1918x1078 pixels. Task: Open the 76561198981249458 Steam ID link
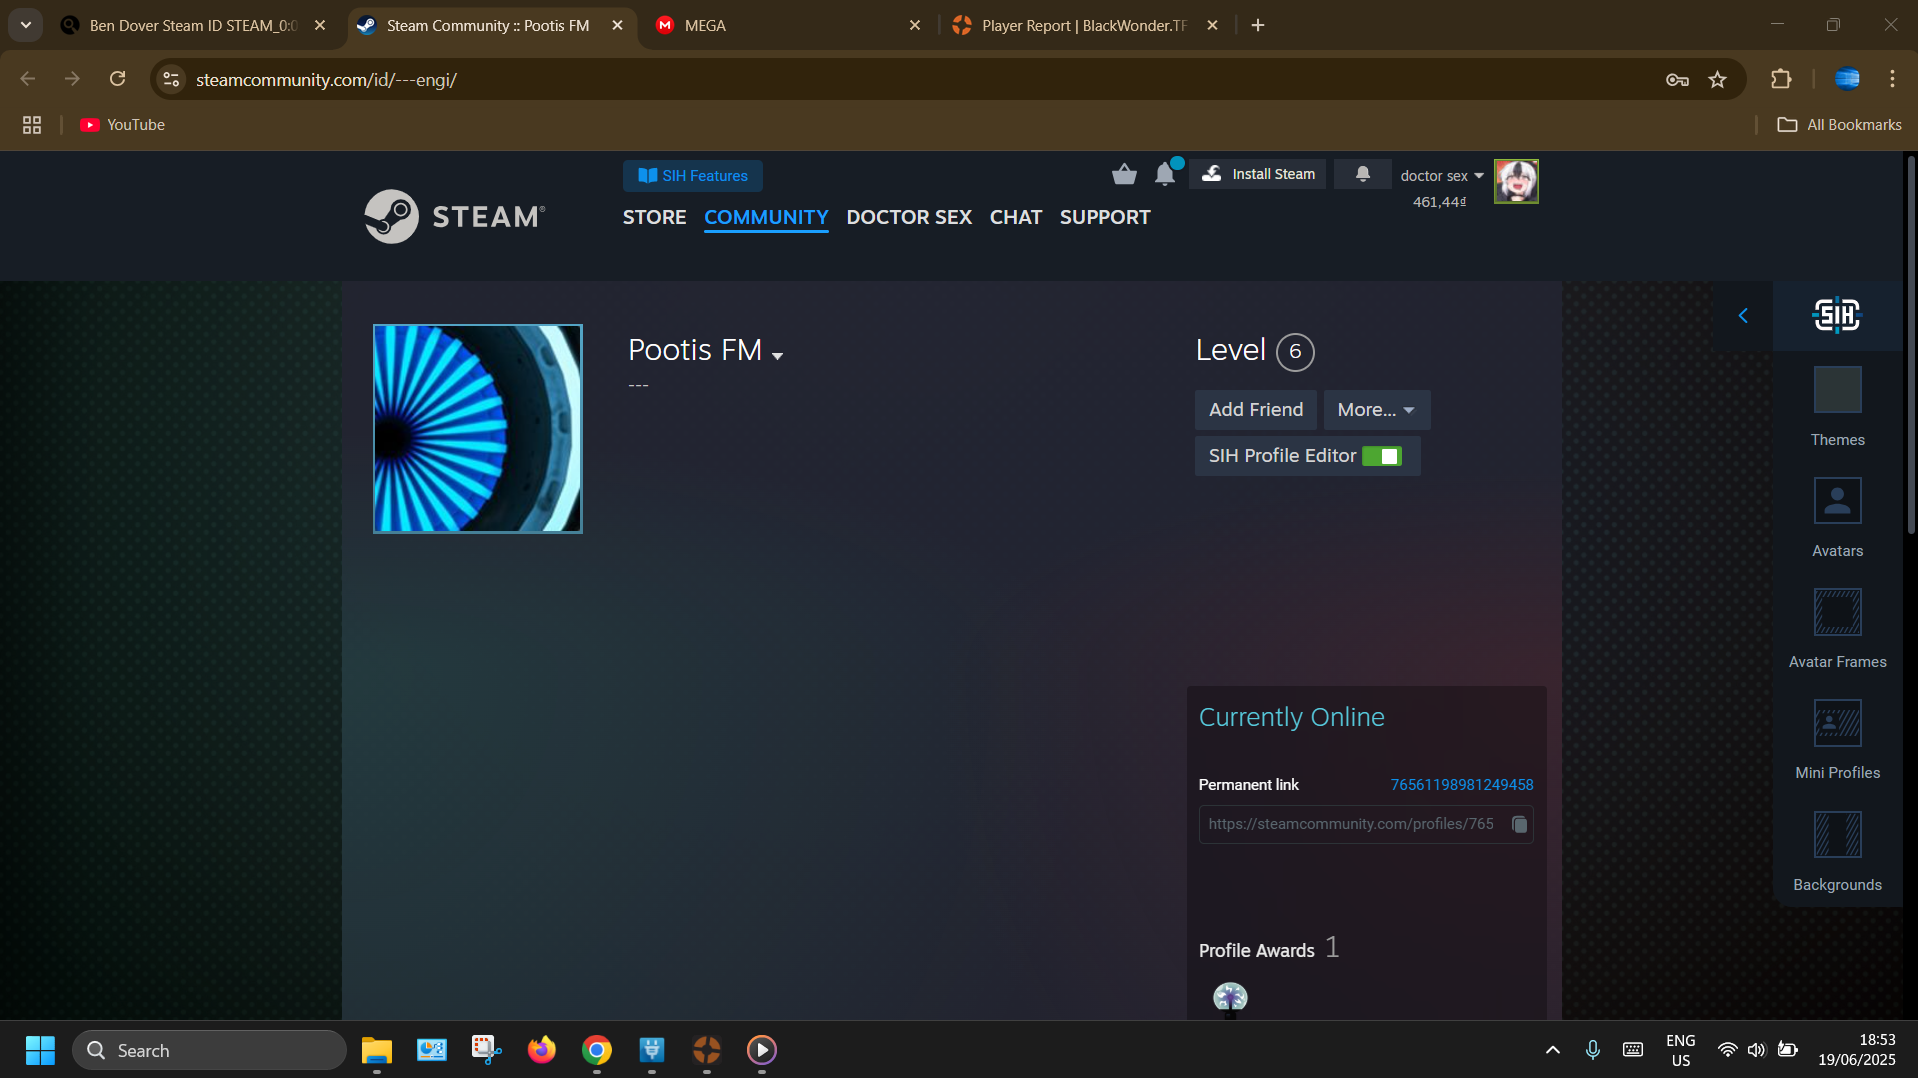[1461, 785]
